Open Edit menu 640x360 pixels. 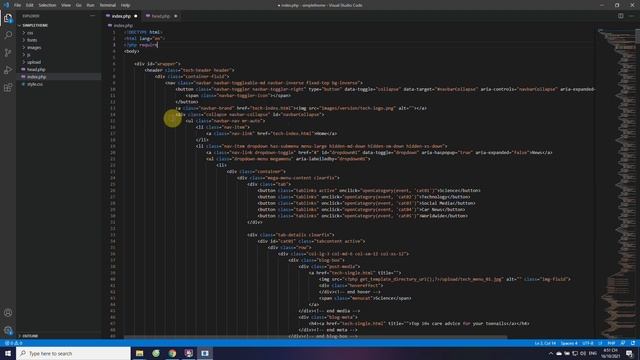click(30, 5)
